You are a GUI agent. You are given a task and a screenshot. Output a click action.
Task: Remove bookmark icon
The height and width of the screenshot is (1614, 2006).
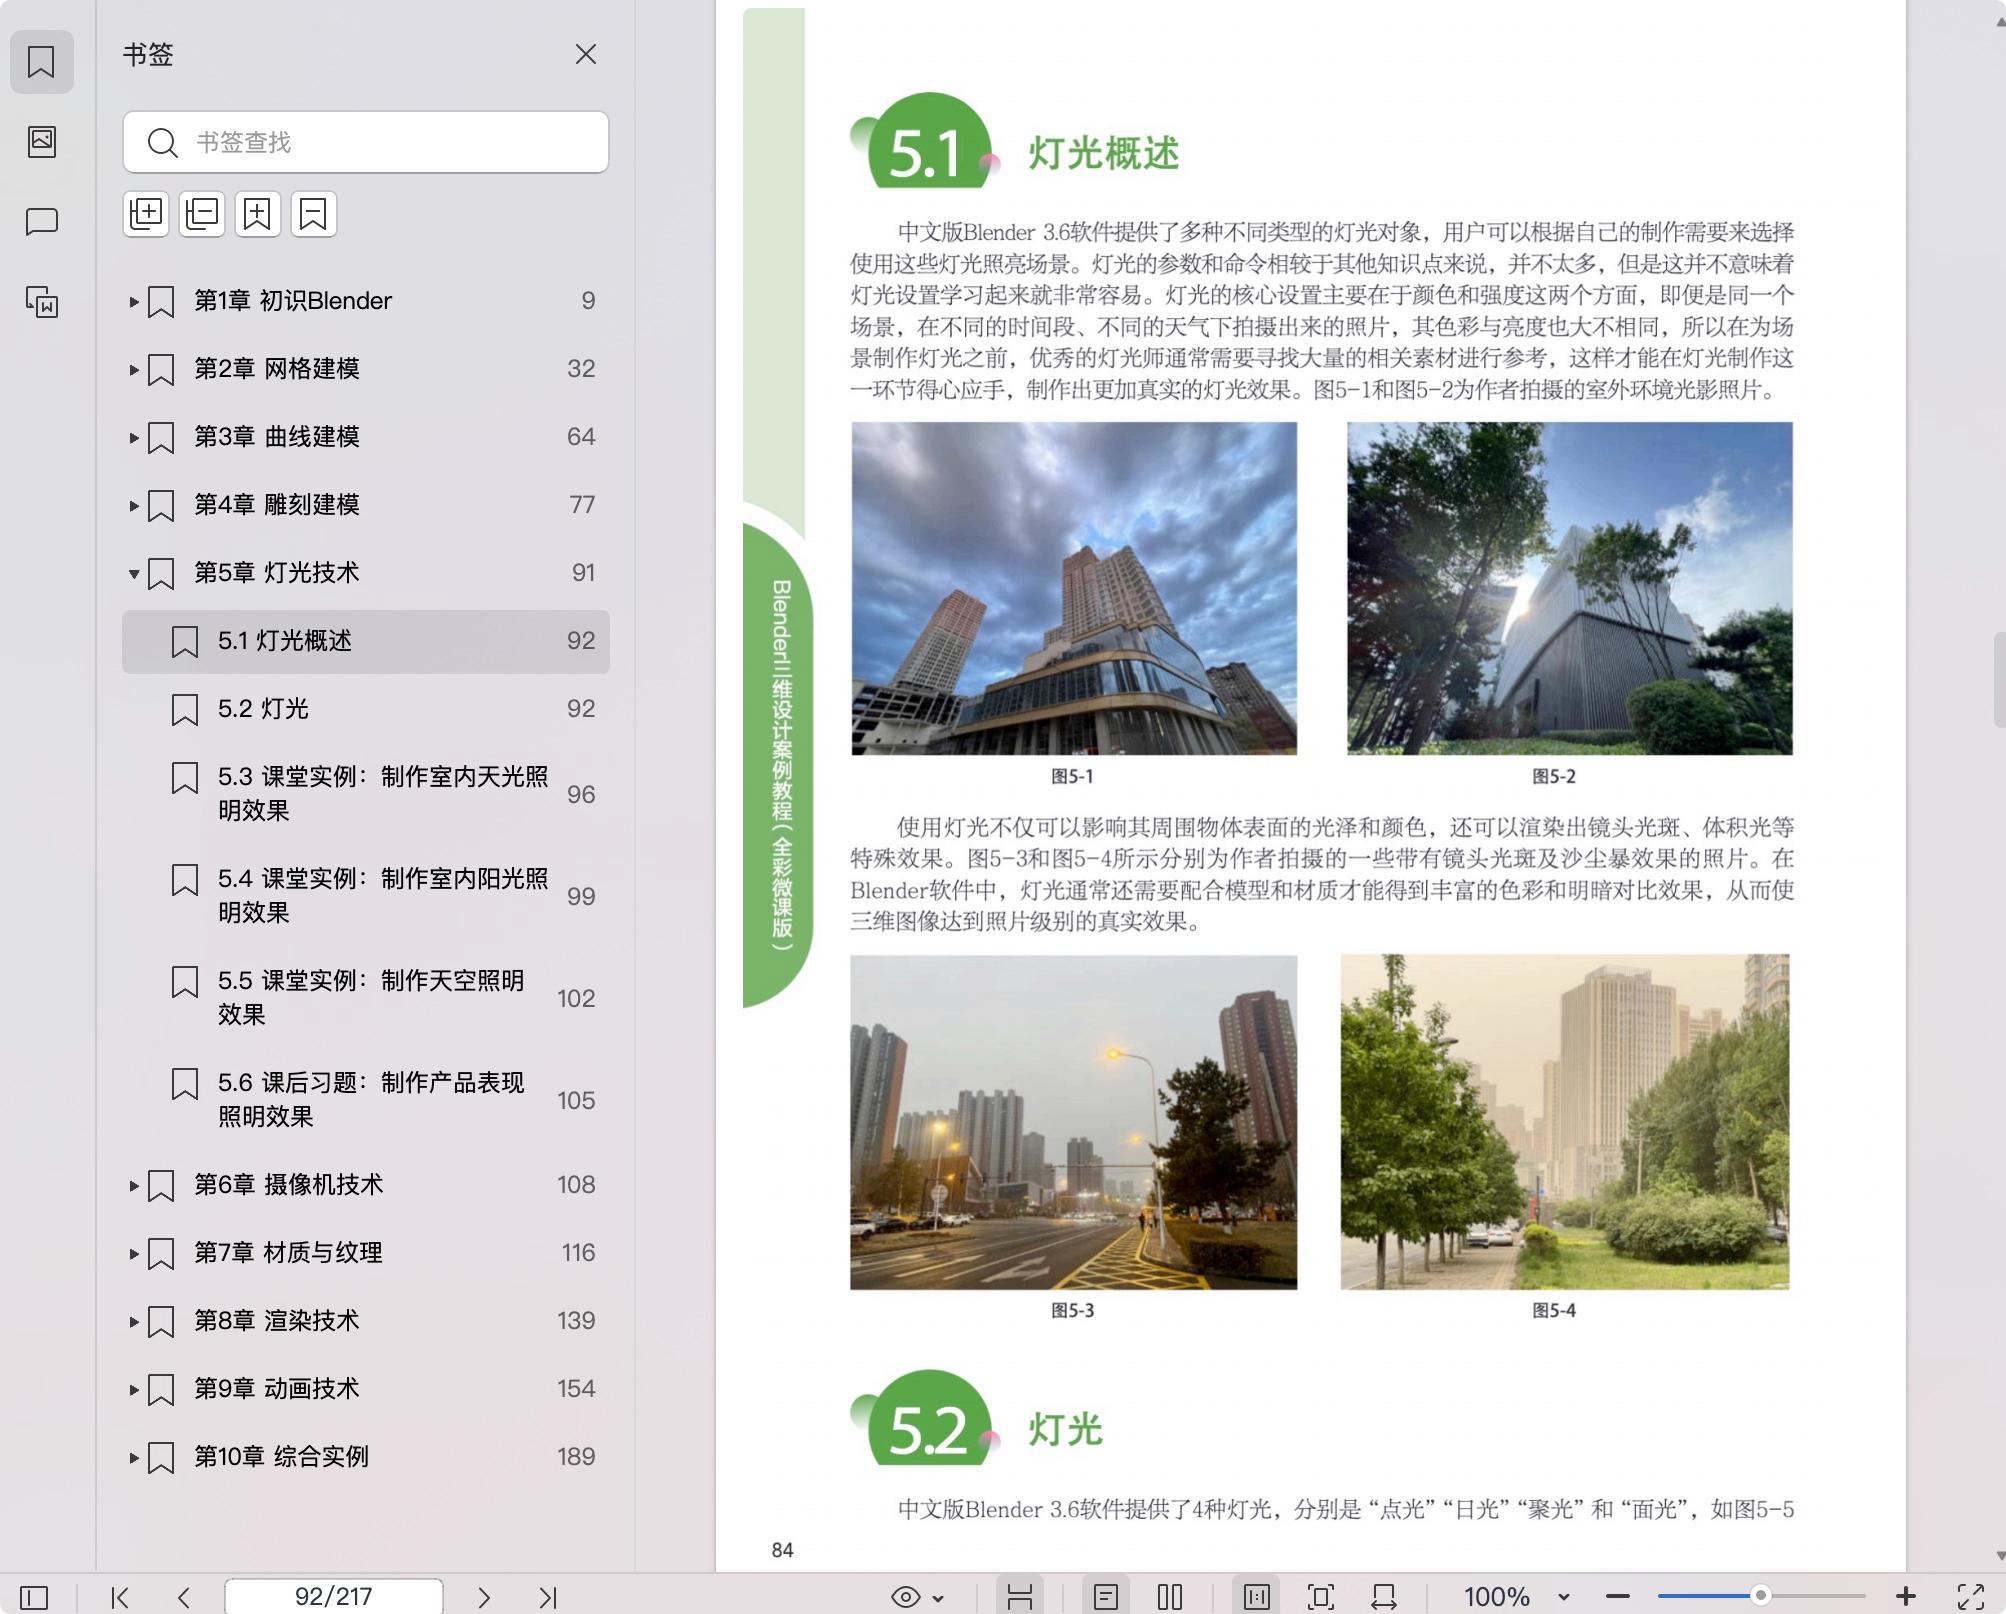[x=314, y=214]
